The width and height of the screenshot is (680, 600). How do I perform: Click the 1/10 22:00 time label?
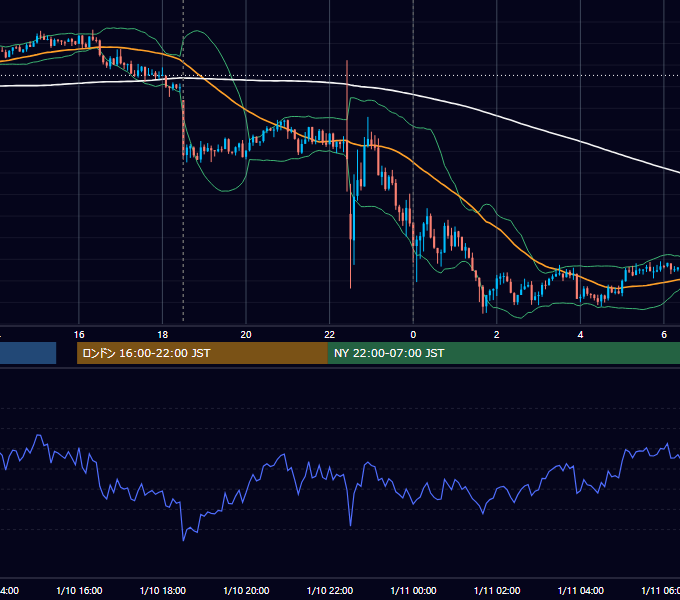330,590
